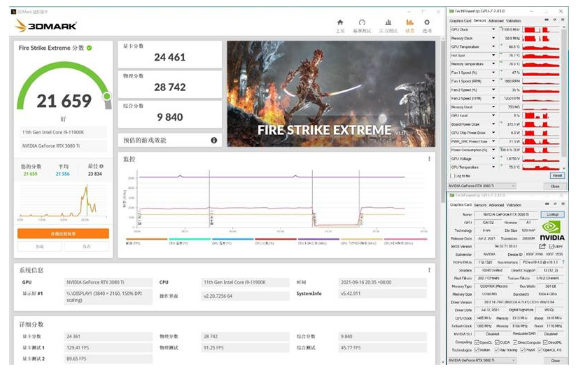Click the Lookup button in GPU-Z
Screen dimensions: 577x371
pos(552,214)
